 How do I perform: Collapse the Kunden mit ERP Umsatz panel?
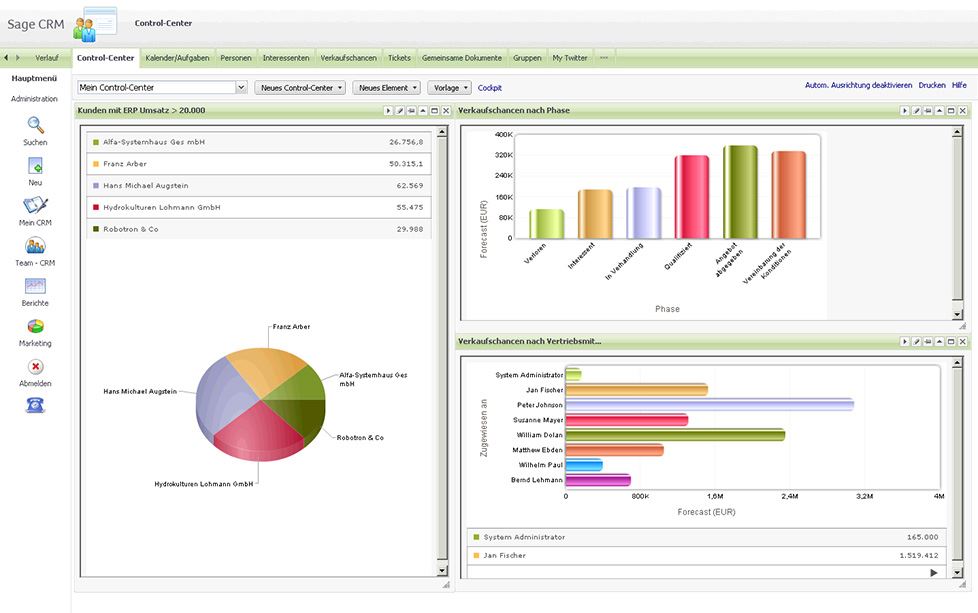click(422, 111)
